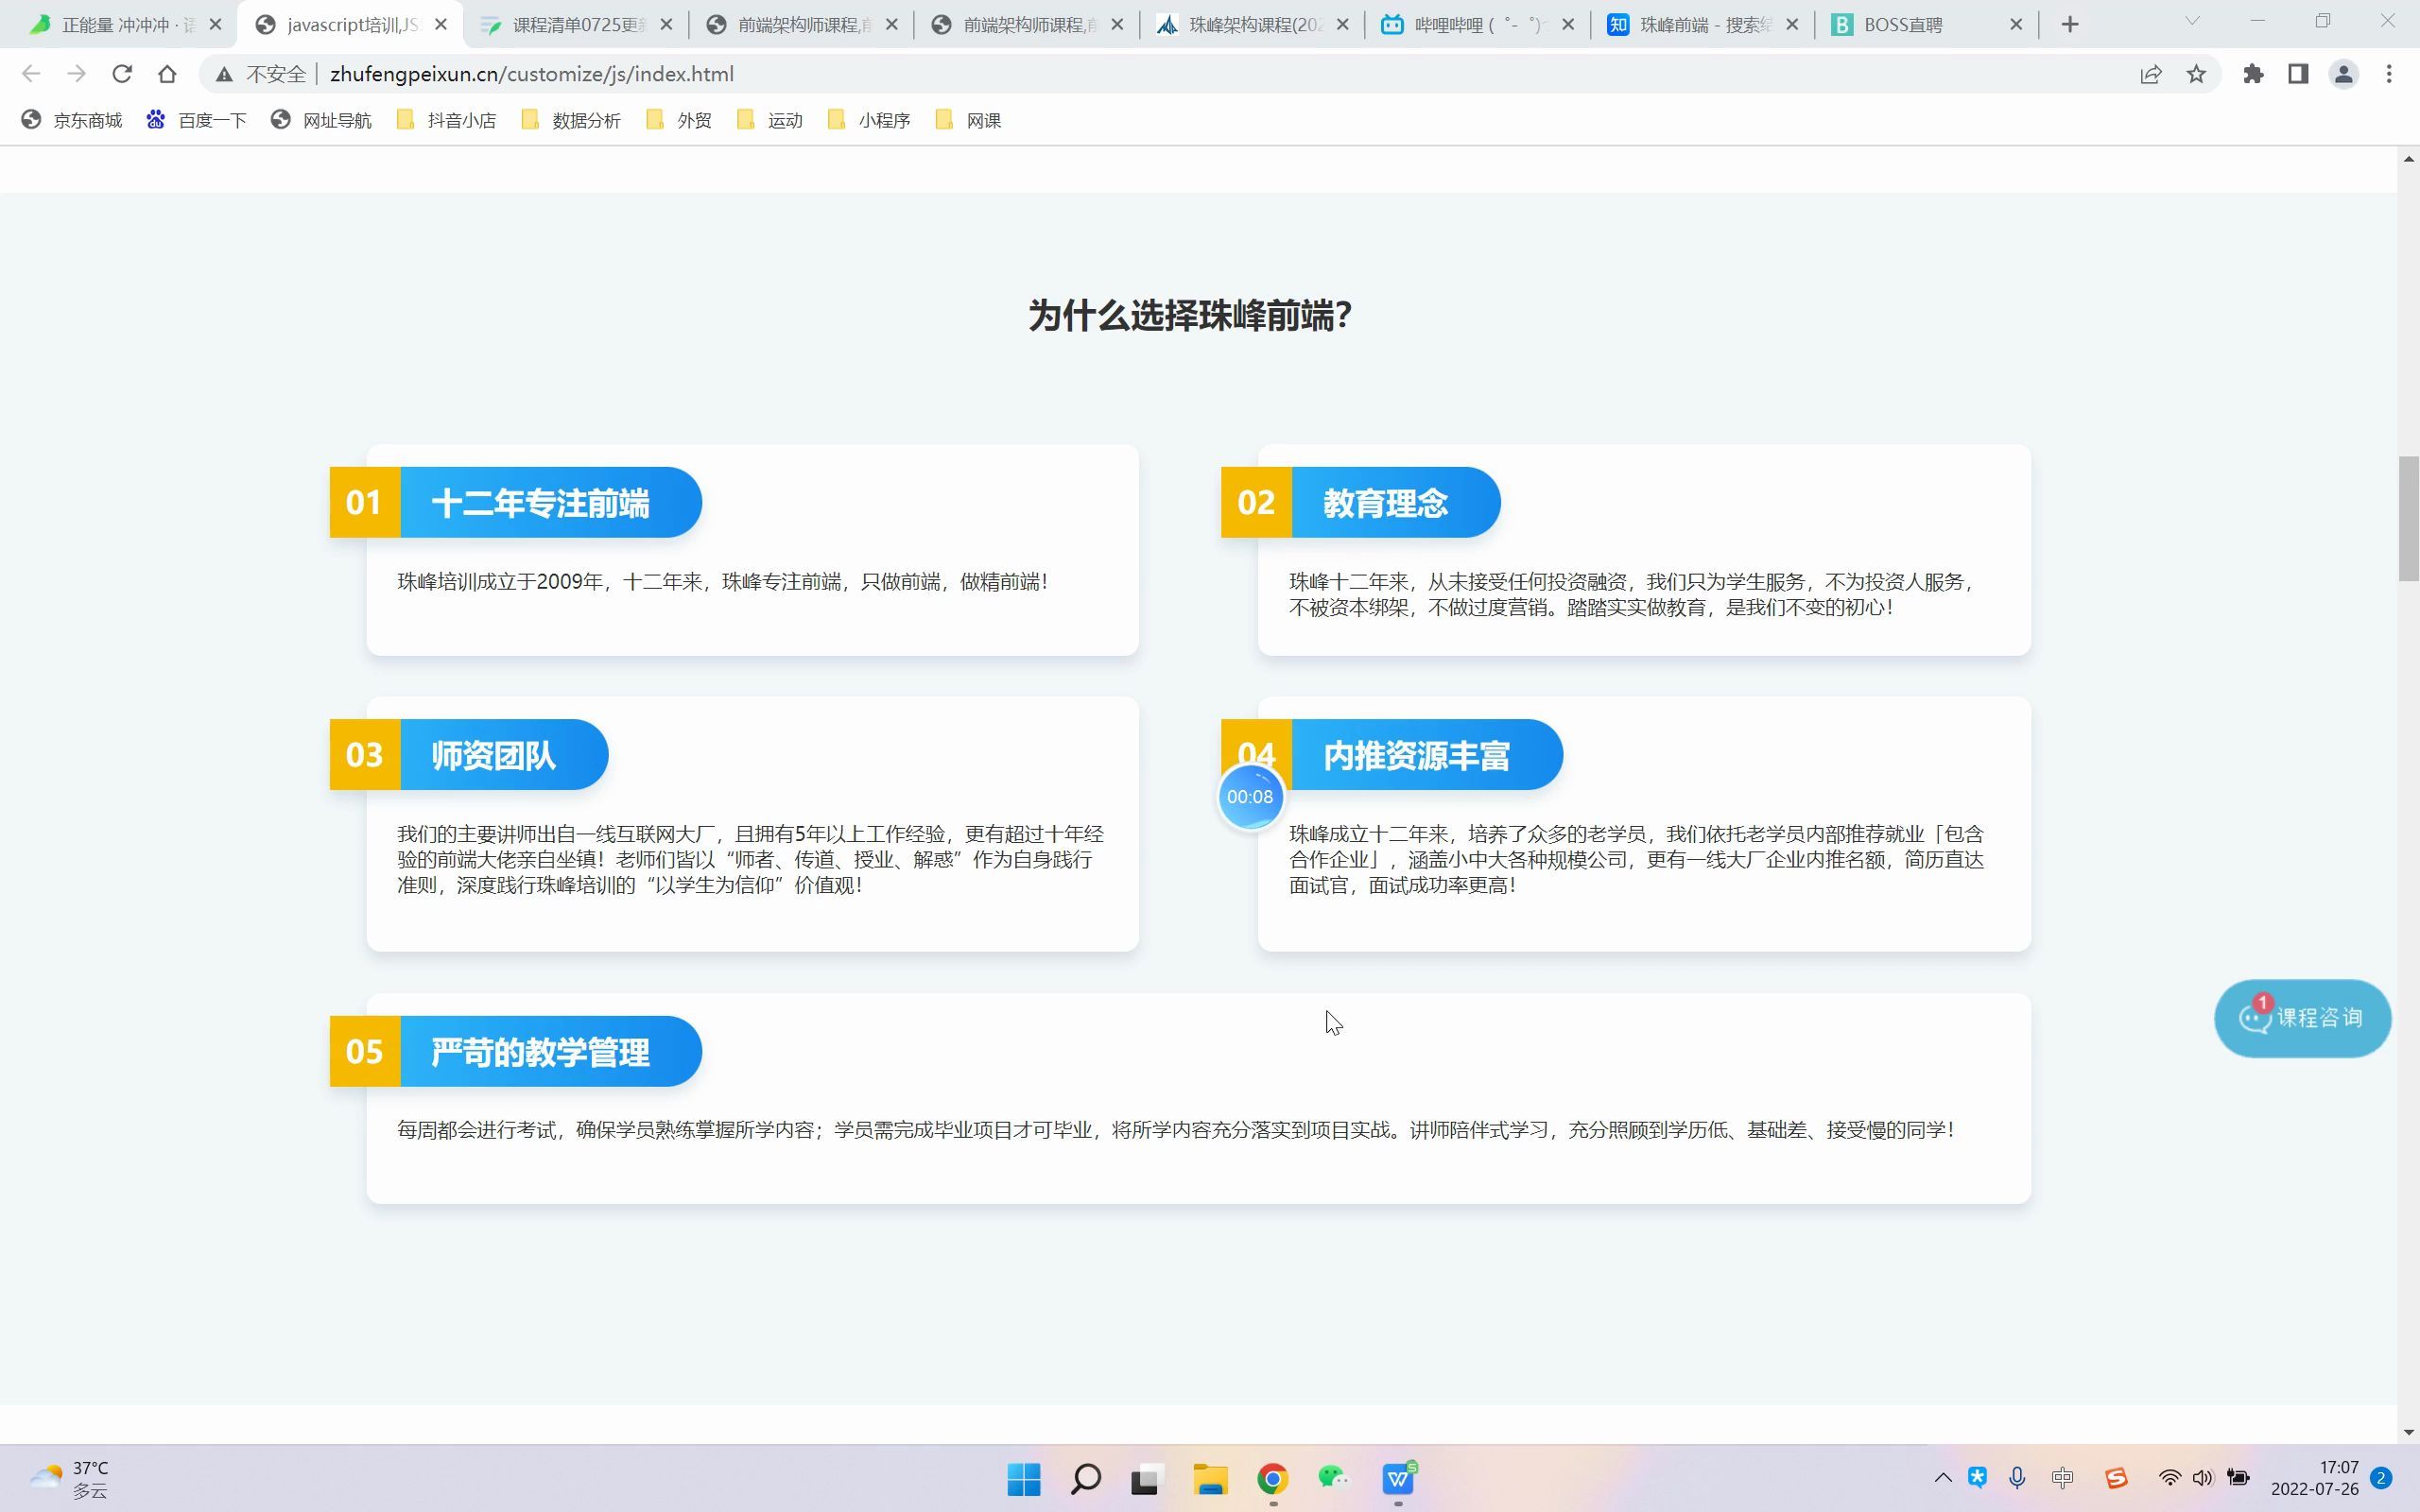Close the javascript培训 tab
The width and height of the screenshot is (2420, 1512).
441,24
